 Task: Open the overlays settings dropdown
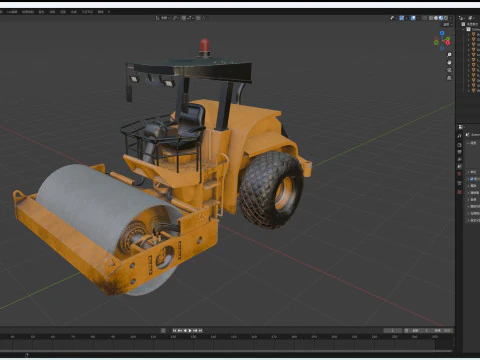click(418, 18)
